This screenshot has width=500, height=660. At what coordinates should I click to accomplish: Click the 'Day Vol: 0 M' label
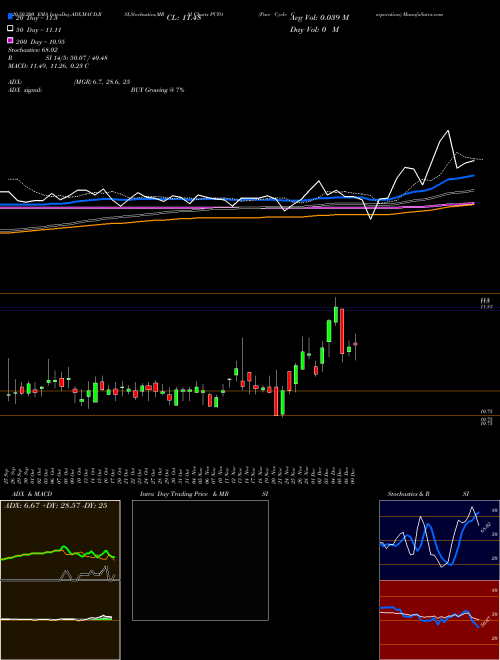click(314, 29)
